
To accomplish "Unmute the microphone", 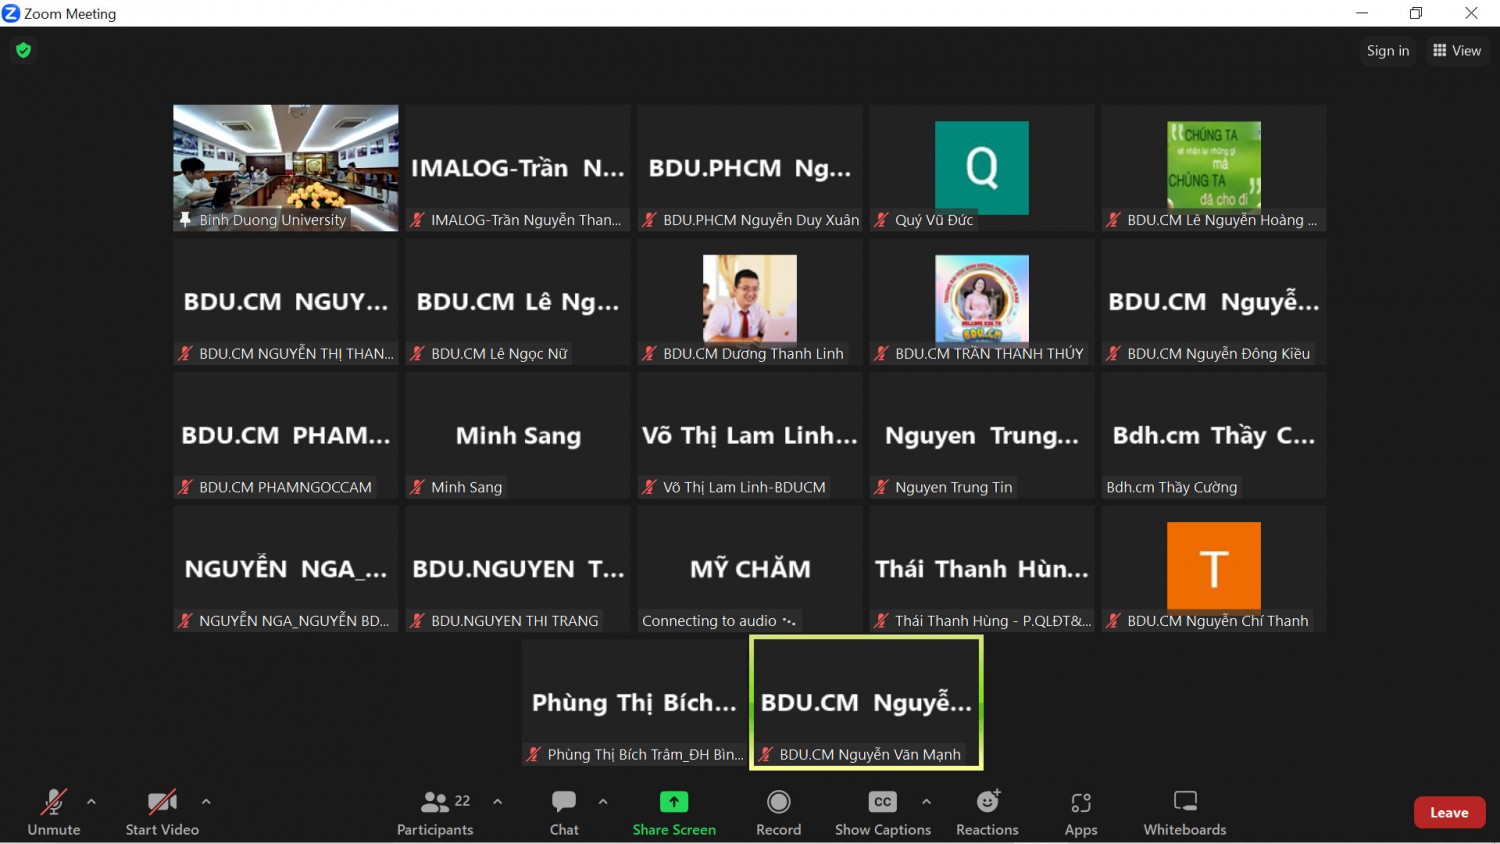I will (x=54, y=812).
